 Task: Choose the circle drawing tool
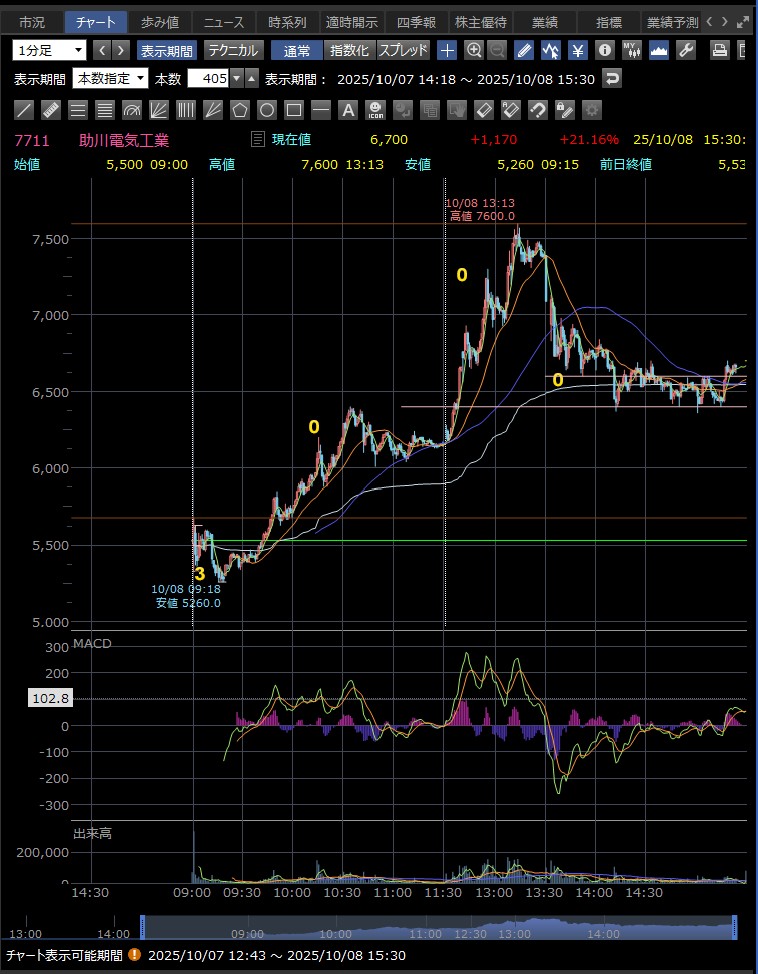click(x=267, y=110)
